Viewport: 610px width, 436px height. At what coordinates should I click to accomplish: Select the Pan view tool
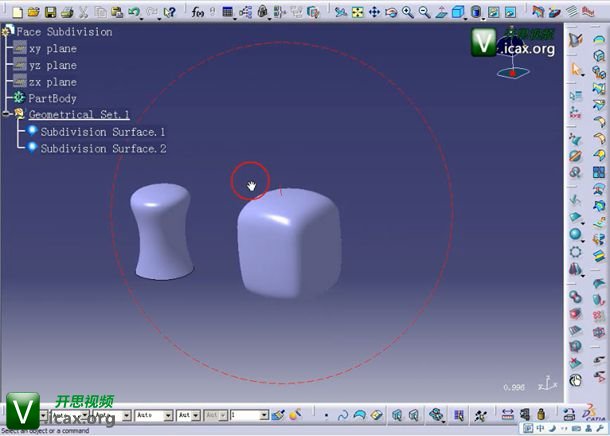tap(374, 12)
